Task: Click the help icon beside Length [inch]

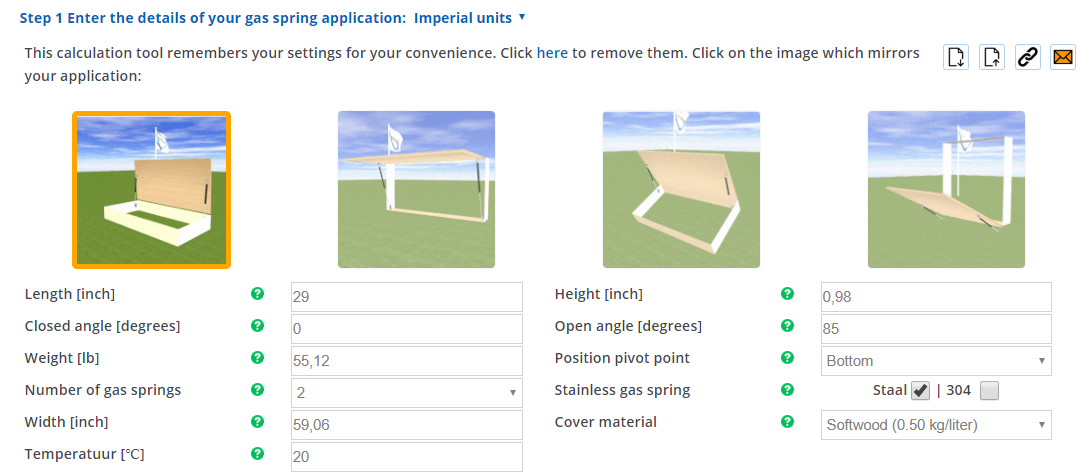Action: (257, 294)
